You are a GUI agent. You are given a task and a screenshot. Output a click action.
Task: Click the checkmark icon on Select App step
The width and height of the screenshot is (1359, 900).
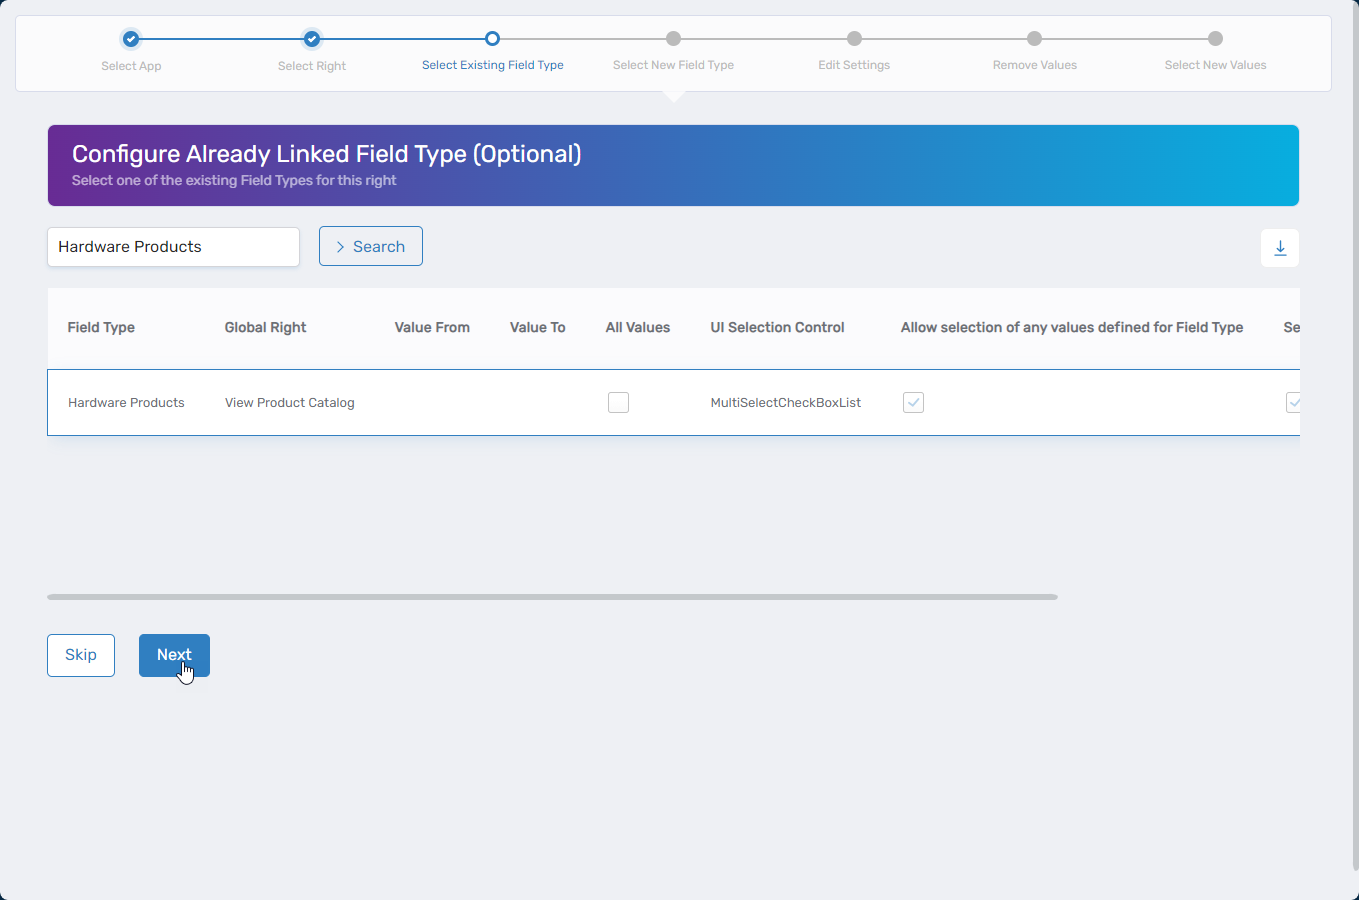coord(131,39)
